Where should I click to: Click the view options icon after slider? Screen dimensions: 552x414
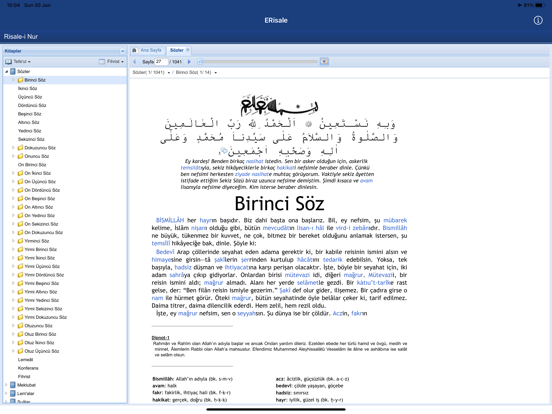pos(324,62)
